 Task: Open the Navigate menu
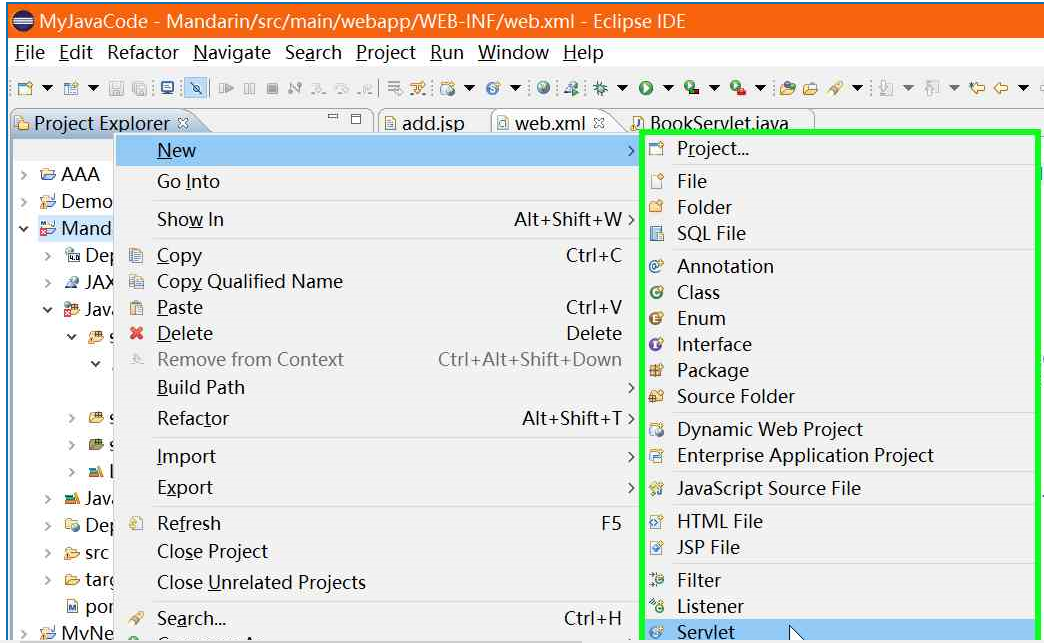tap(232, 53)
